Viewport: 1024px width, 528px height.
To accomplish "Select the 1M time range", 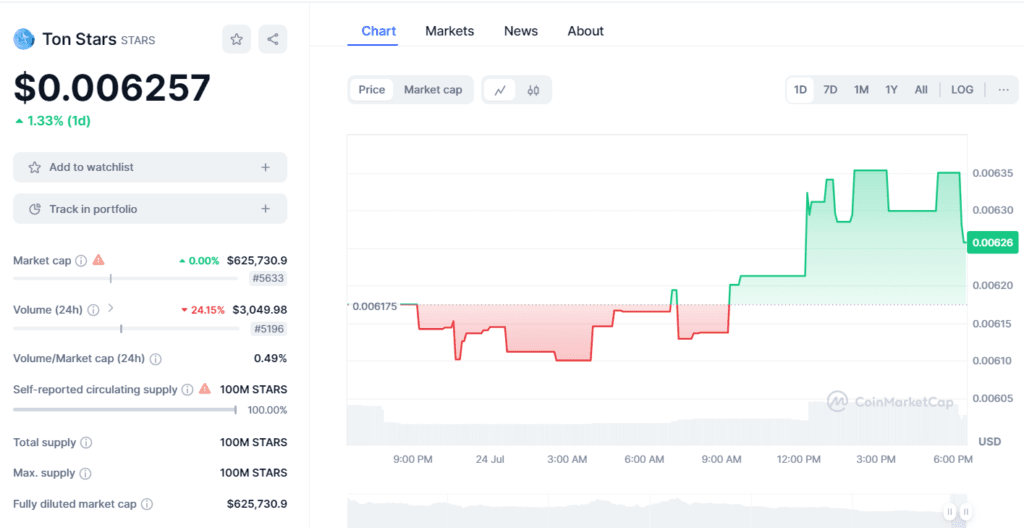I will tap(861, 90).
